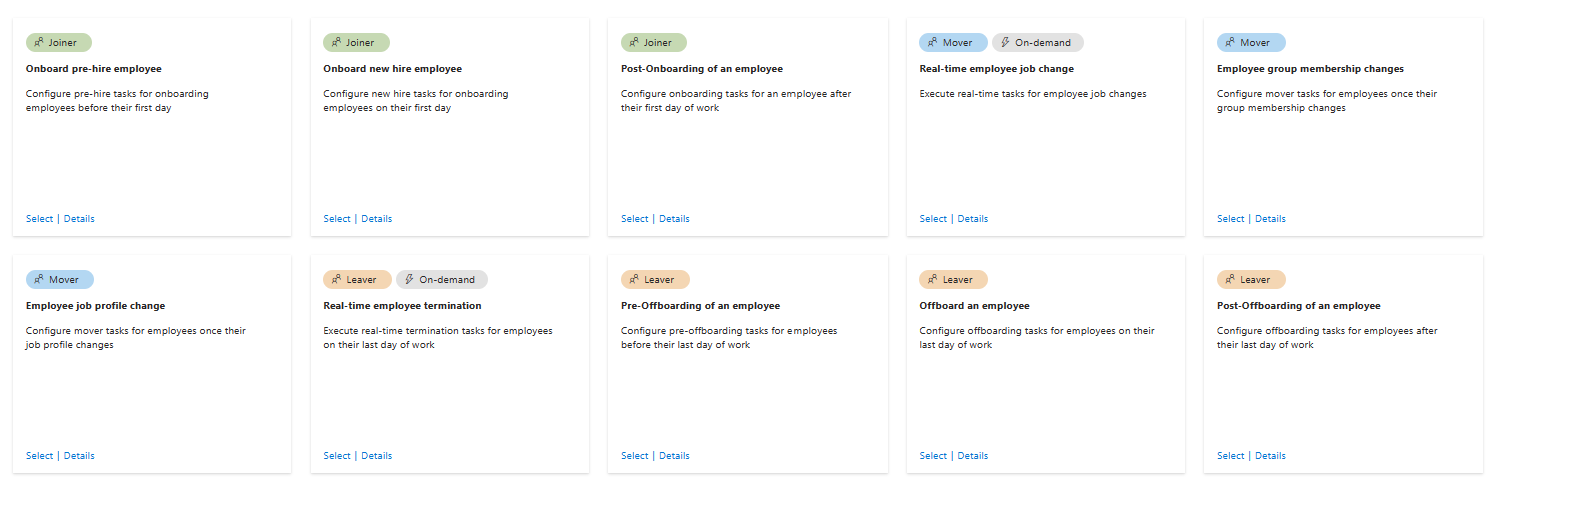The image size is (1580, 532).
Task: Open Details for Post-Offboarding of an employee
Action: click(x=1270, y=456)
